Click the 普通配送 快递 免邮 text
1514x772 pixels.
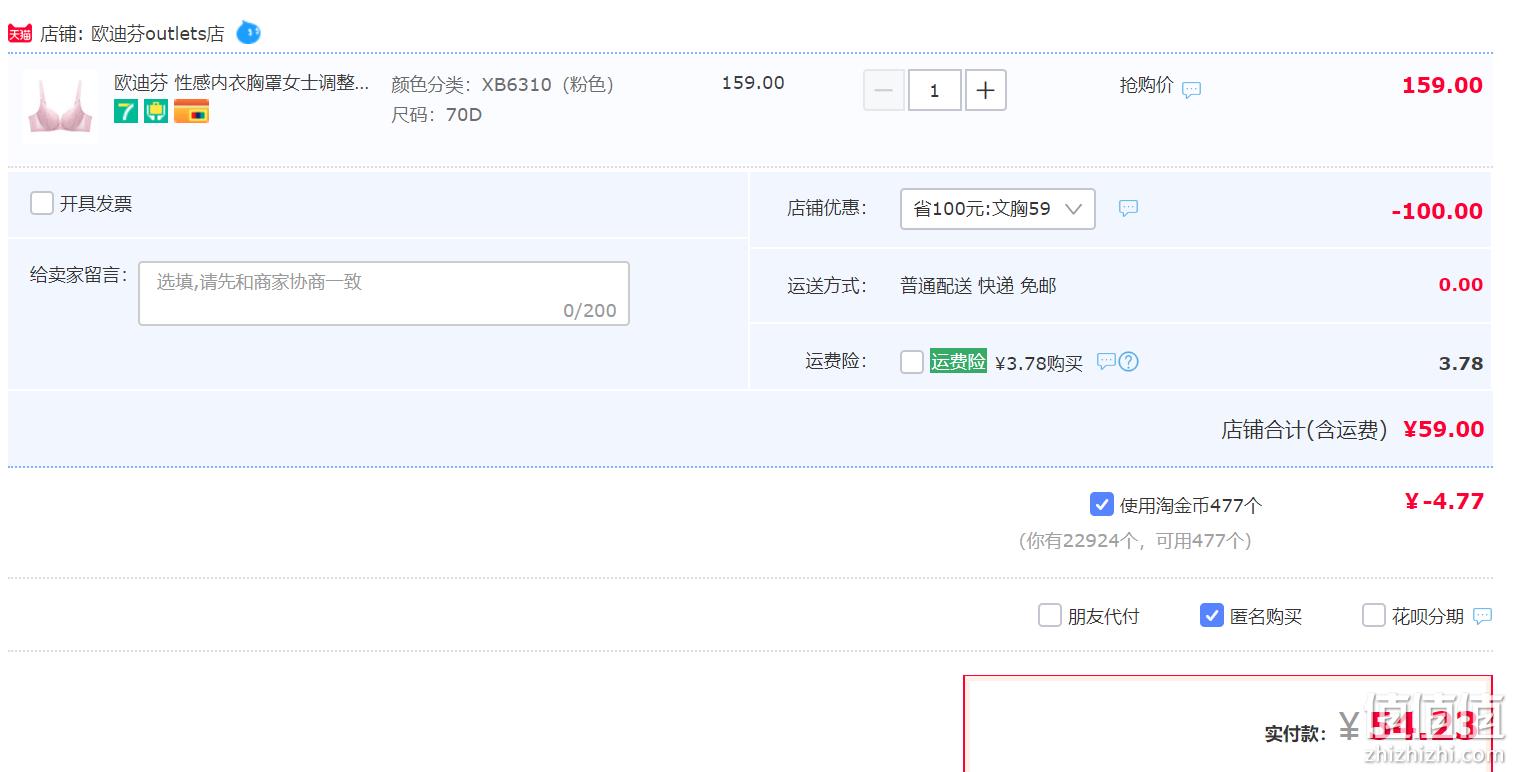(978, 286)
